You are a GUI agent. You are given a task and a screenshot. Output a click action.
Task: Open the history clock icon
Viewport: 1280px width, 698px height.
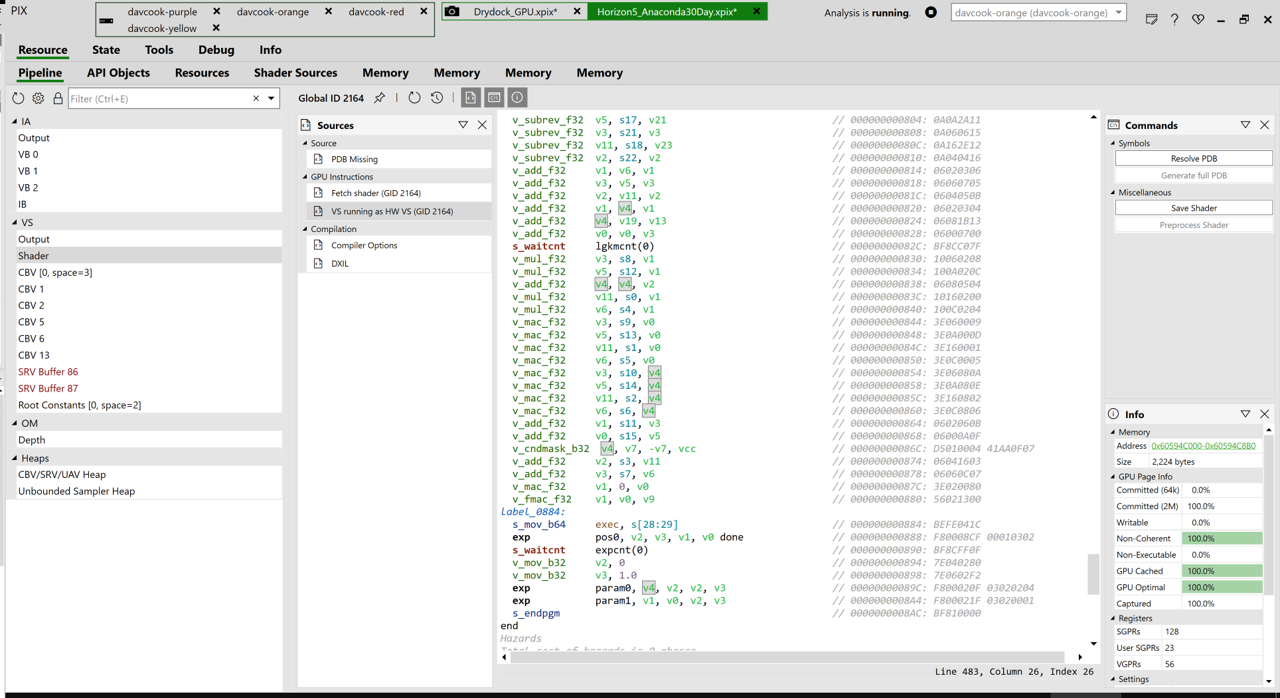[x=437, y=98]
